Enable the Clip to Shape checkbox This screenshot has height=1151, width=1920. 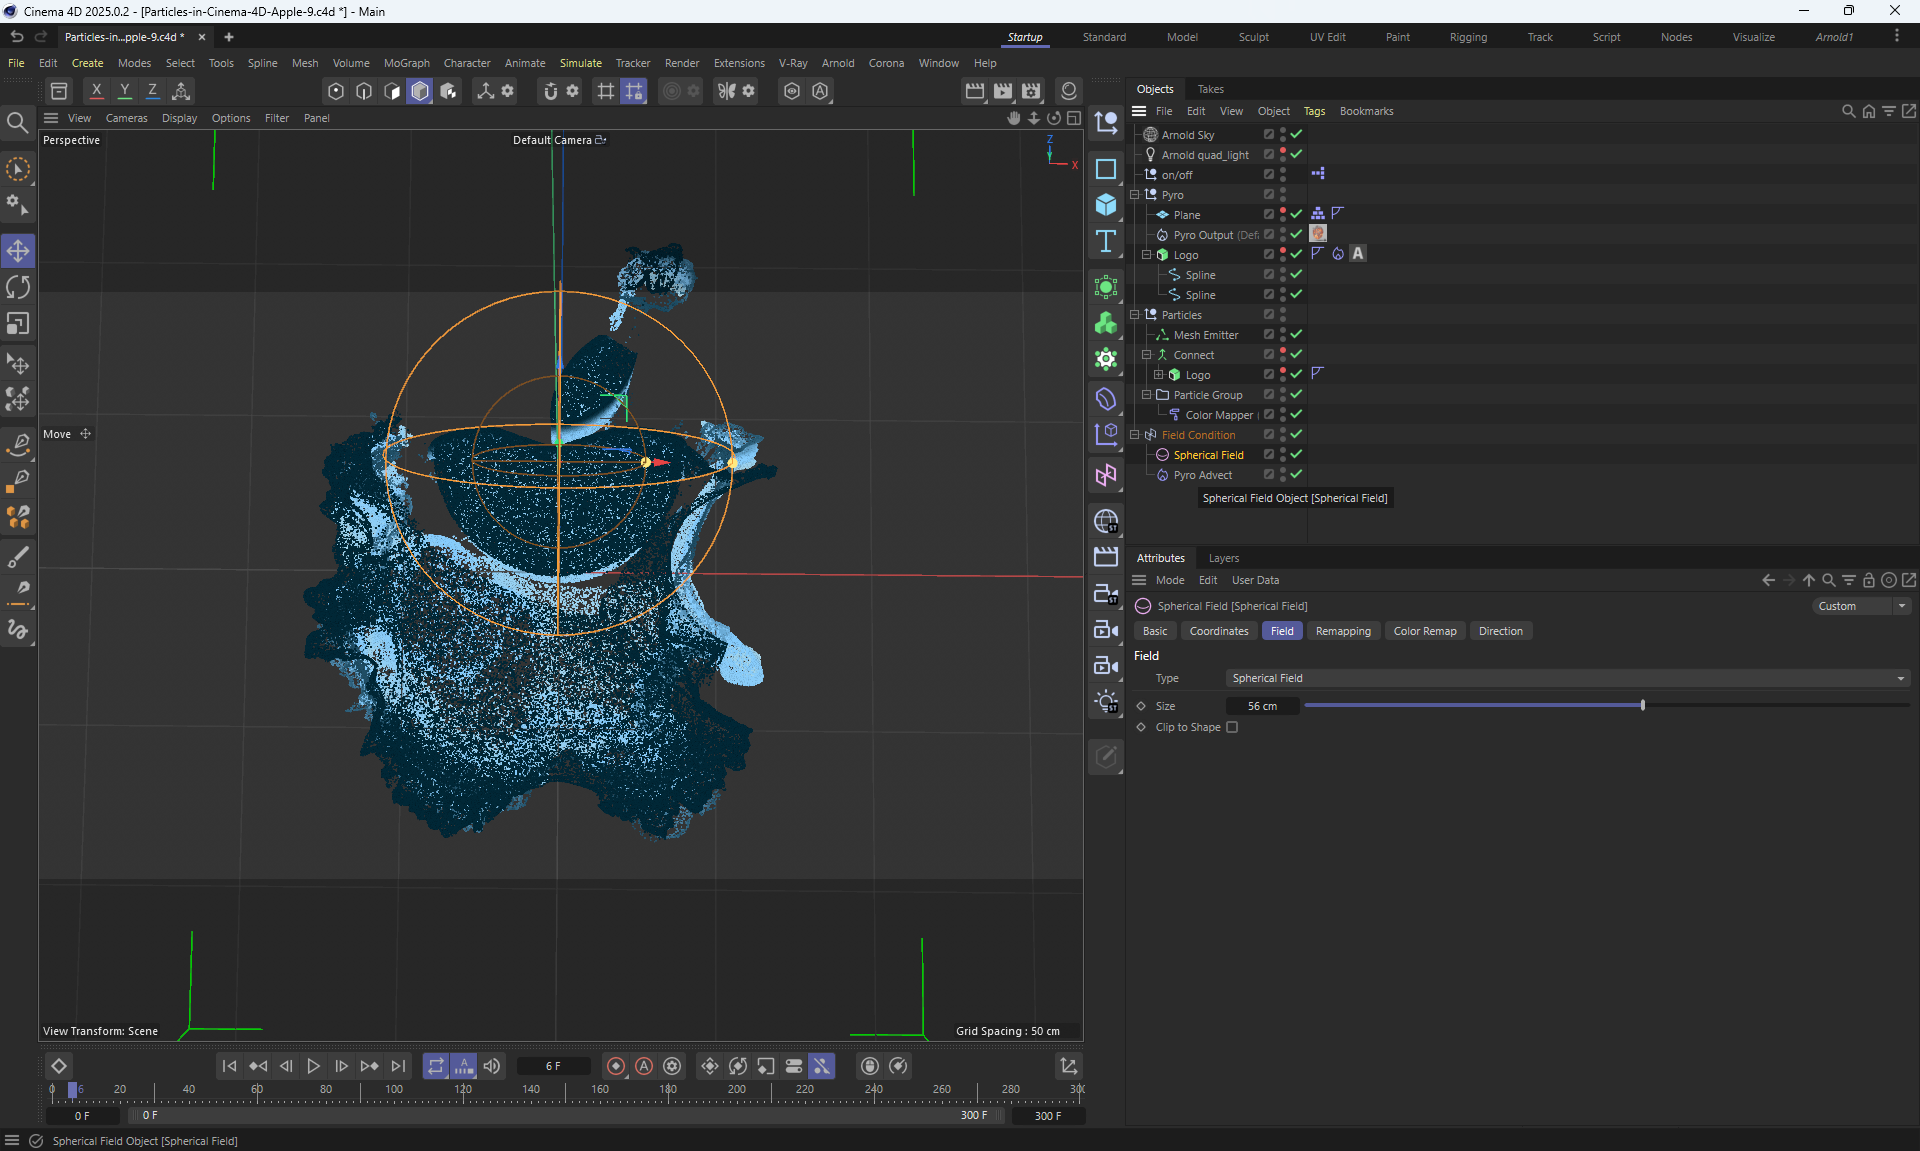click(1232, 727)
